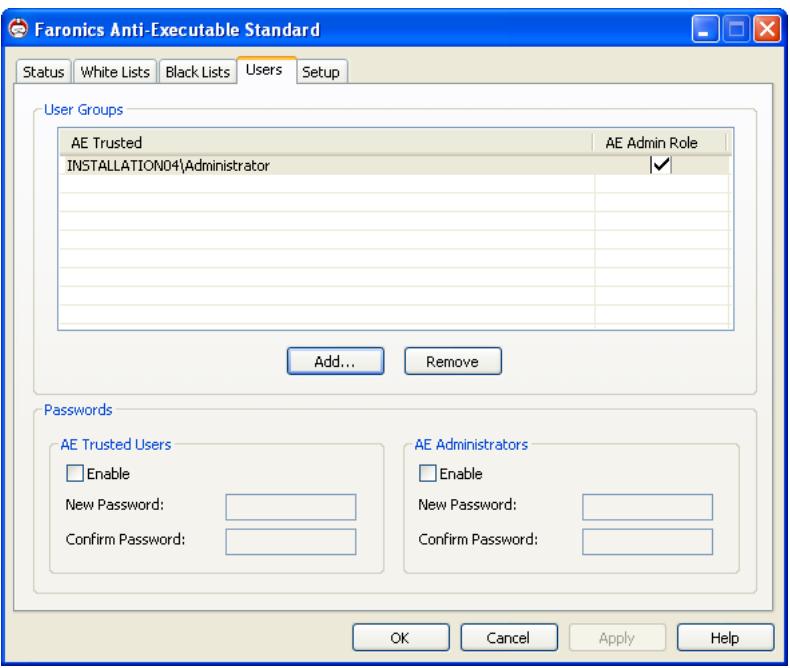The image size is (790, 668).
Task: Click the Add... button
Action: pos(335,361)
